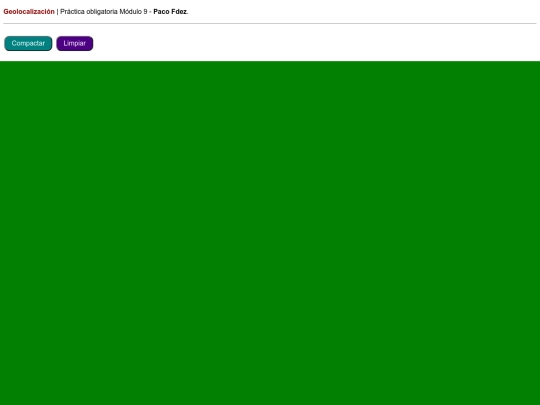Click the Paco Fdez. author name

(x=171, y=12)
